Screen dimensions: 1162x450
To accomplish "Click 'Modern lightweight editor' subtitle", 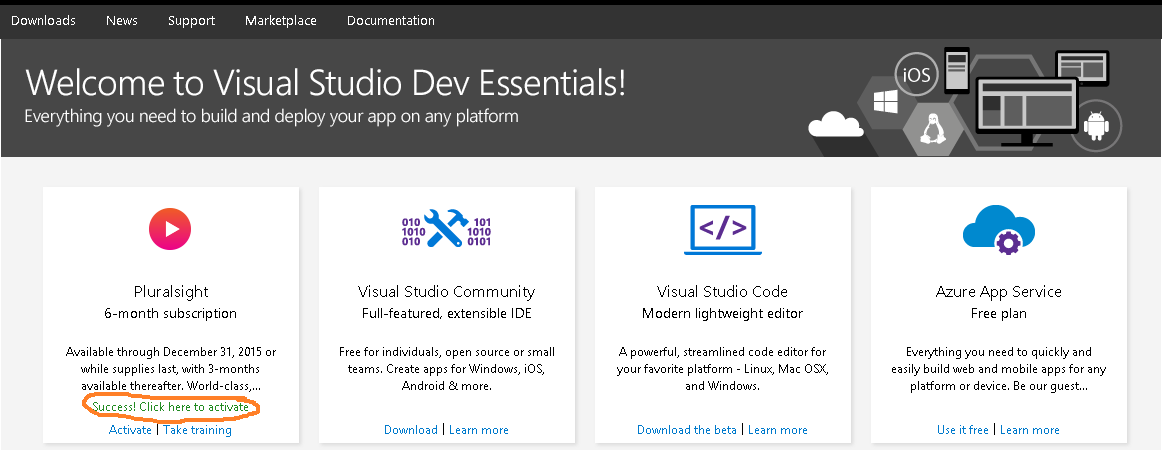I will (x=723, y=314).
